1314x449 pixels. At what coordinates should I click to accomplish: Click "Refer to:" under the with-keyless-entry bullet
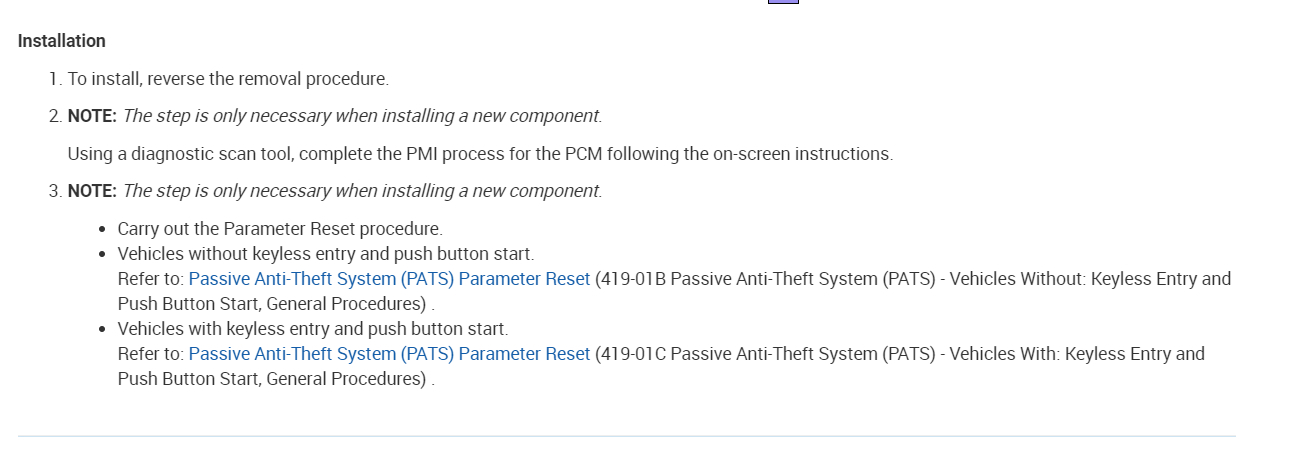(151, 354)
